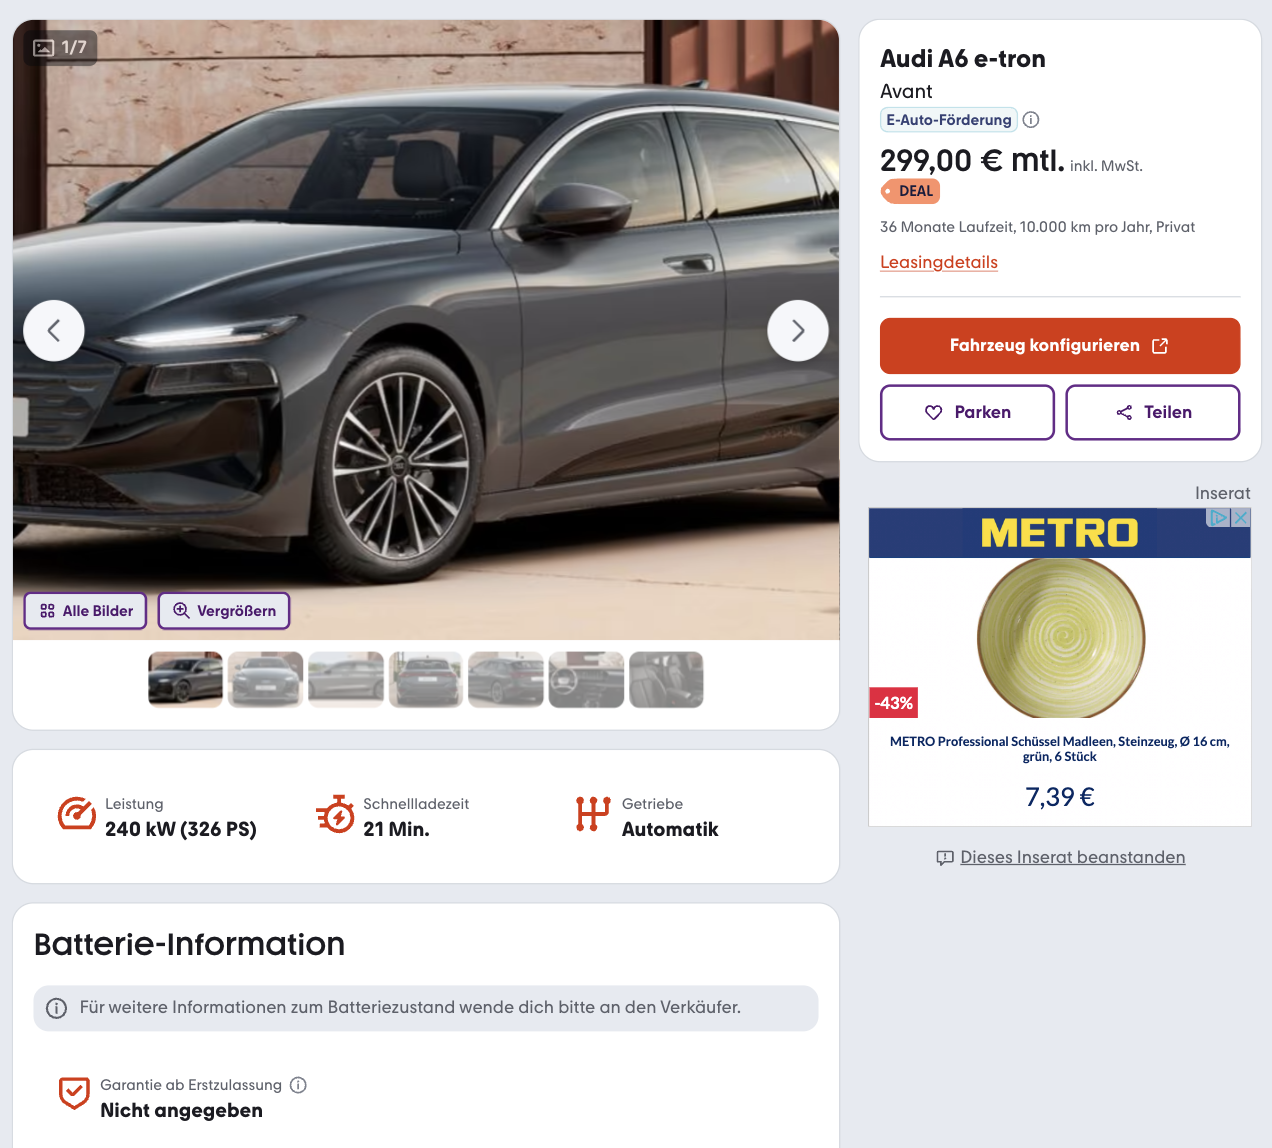Select the last seat interior thumbnail
1272x1148 pixels.
point(666,680)
